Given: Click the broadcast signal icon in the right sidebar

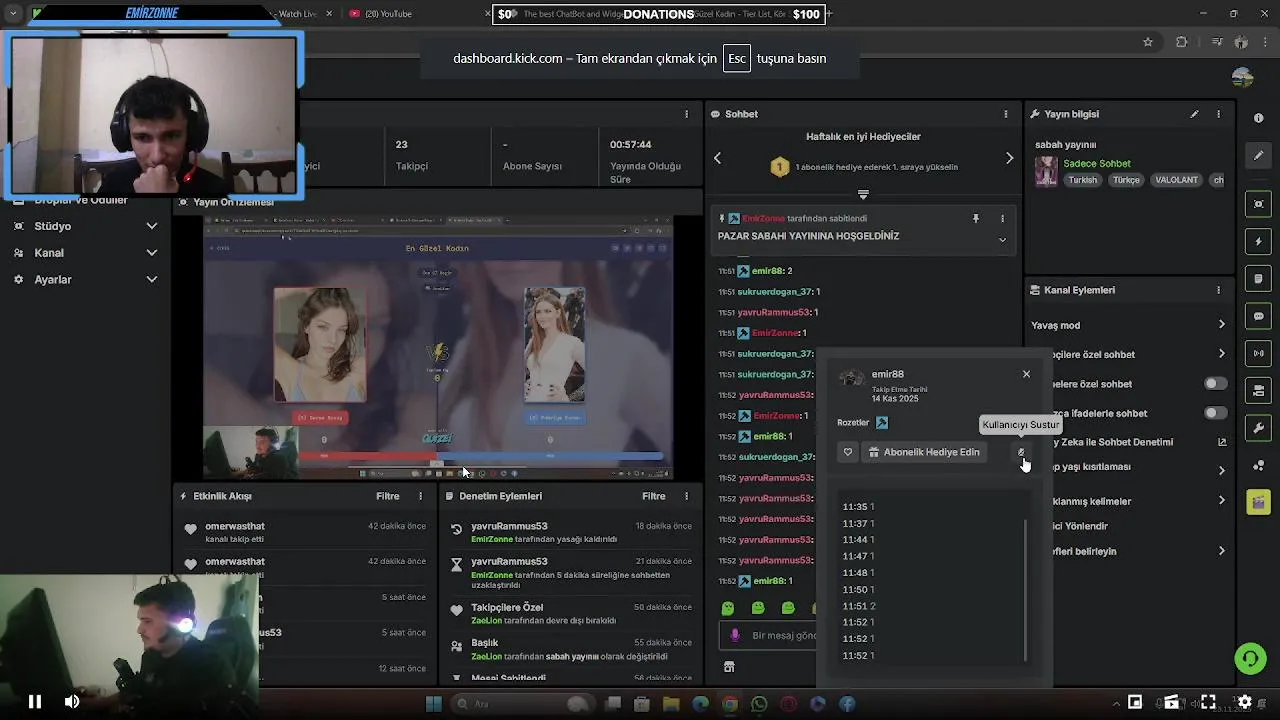Looking at the screenshot, I should (1258, 353).
